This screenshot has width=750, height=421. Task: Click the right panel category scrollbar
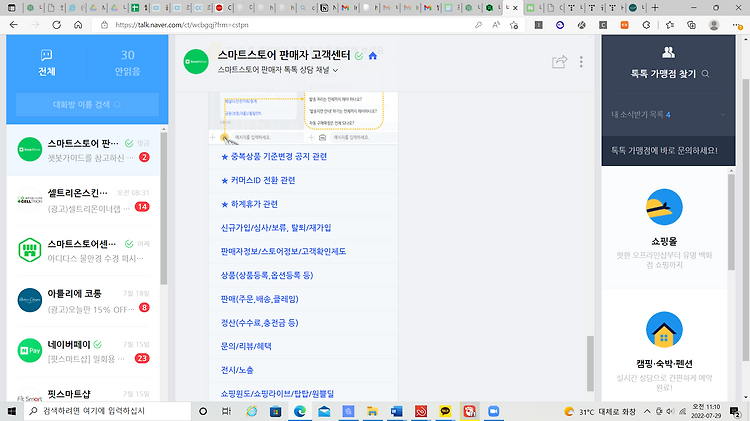pos(731,222)
